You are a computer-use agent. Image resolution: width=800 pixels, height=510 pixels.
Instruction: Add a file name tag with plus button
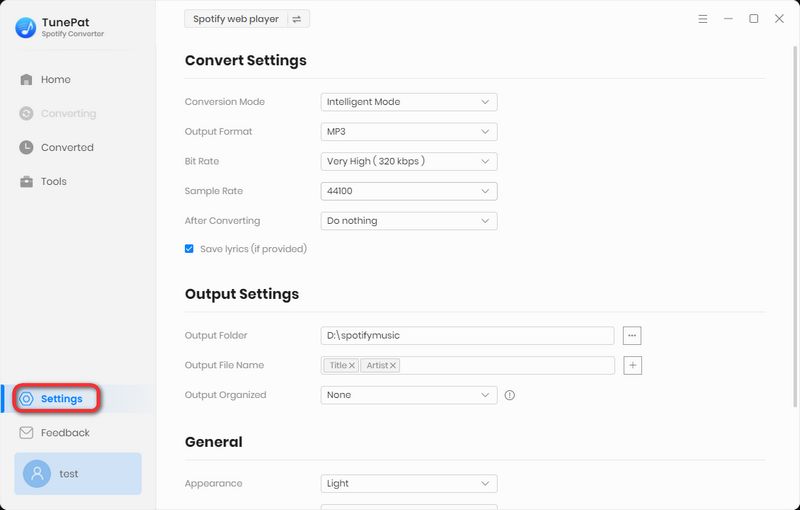coord(633,365)
